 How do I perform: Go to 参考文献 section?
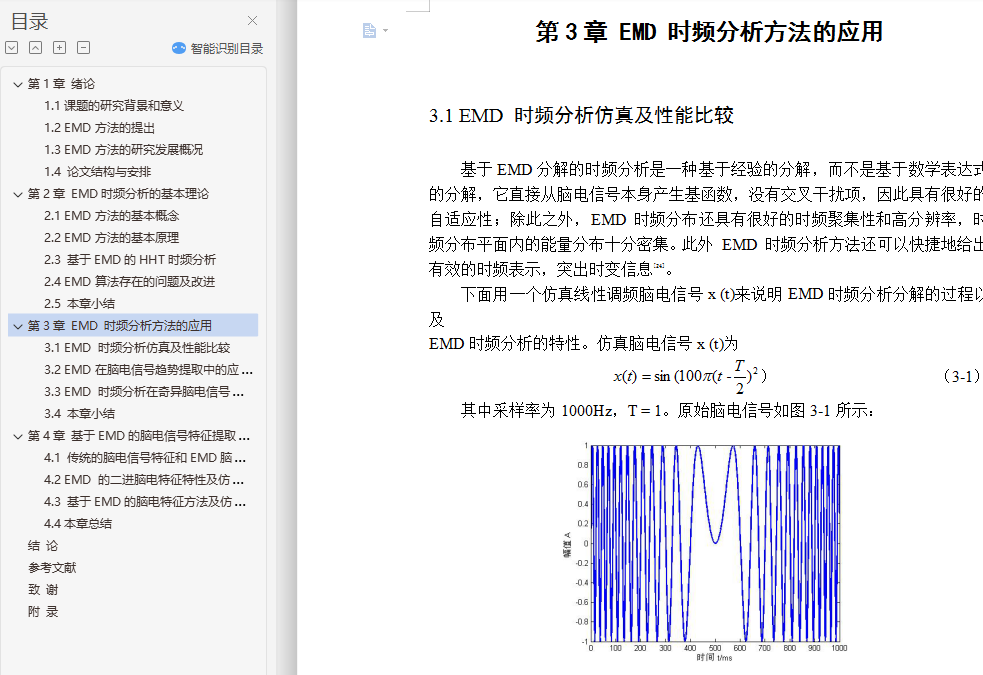[x=52, y=568]
